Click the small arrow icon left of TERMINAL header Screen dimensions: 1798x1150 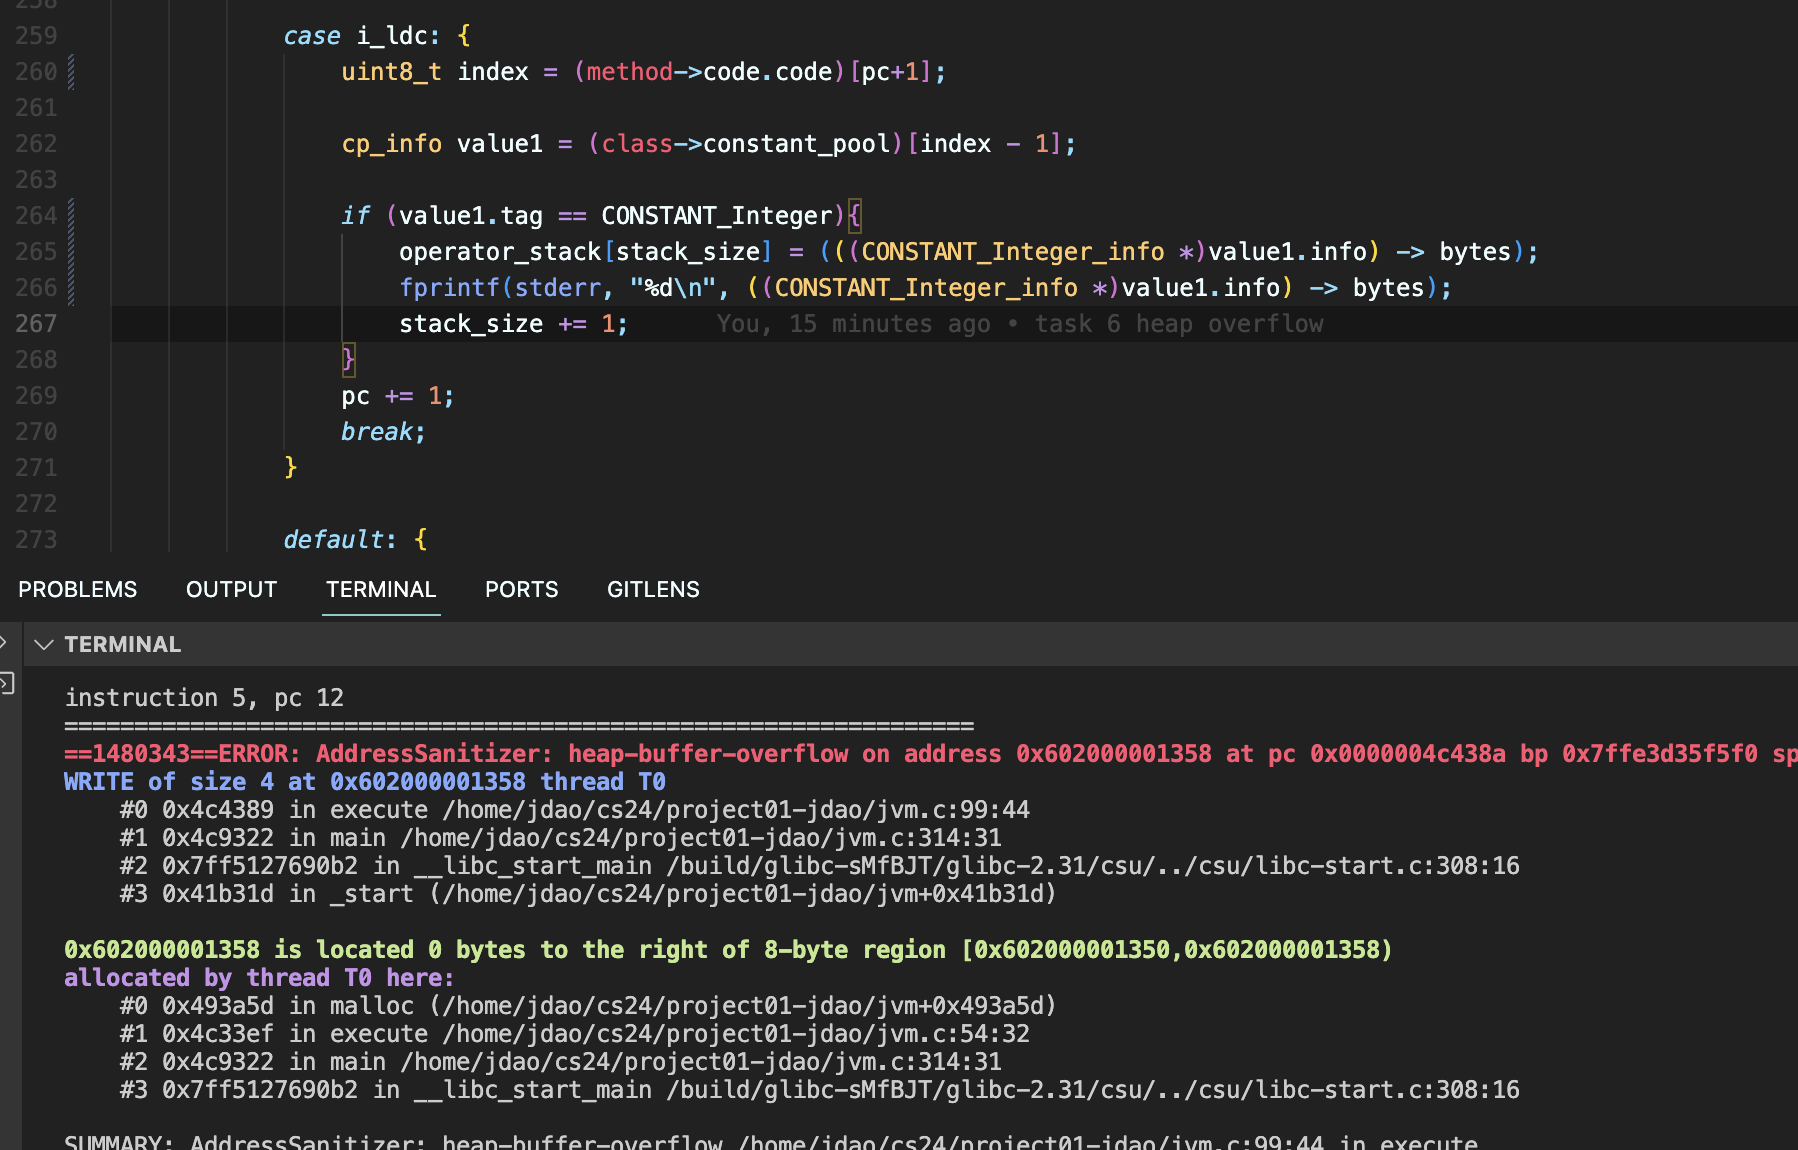pos(4,642)
